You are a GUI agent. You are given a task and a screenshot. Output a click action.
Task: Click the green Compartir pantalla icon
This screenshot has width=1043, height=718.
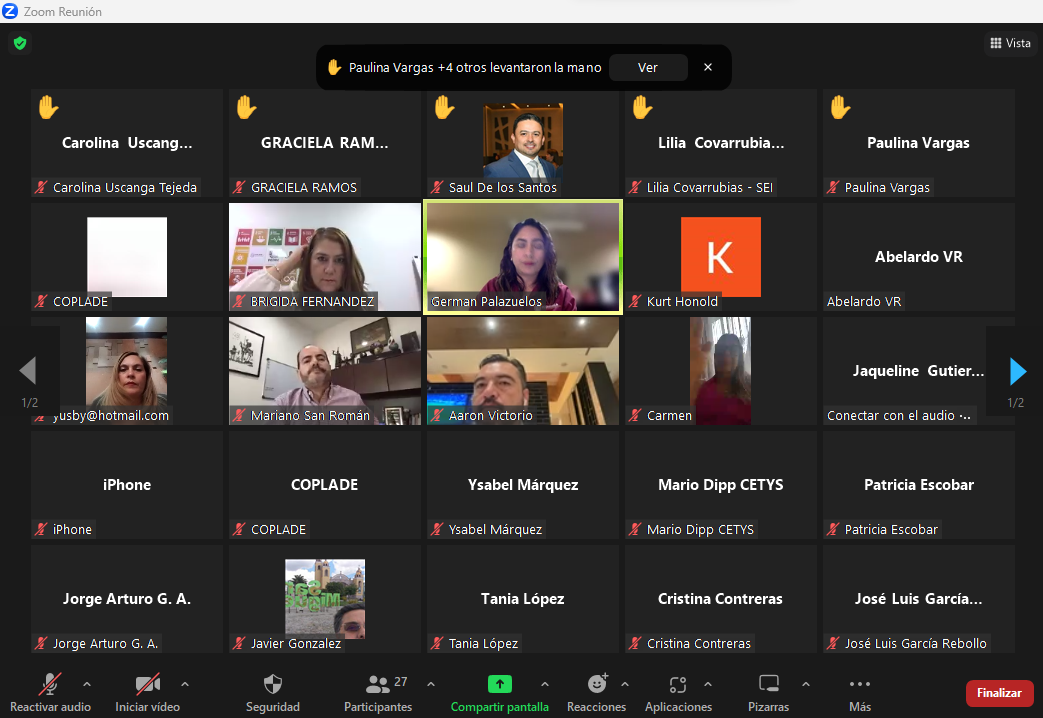tap(499, 685)
